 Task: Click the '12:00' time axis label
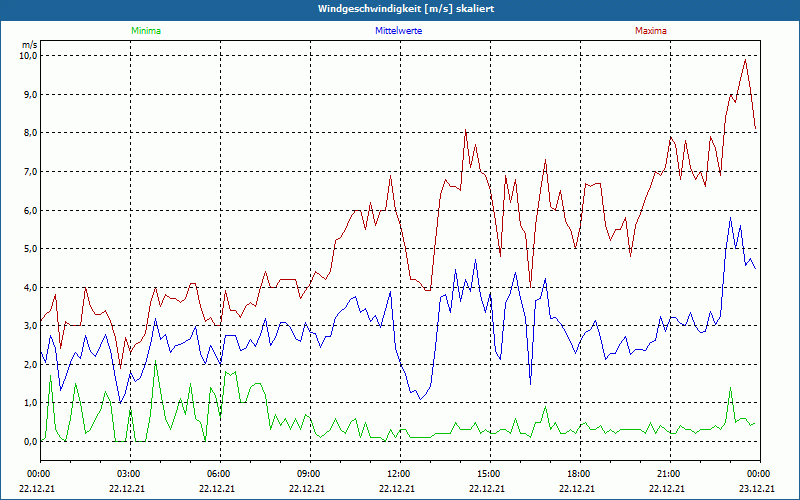coord(399,474)
